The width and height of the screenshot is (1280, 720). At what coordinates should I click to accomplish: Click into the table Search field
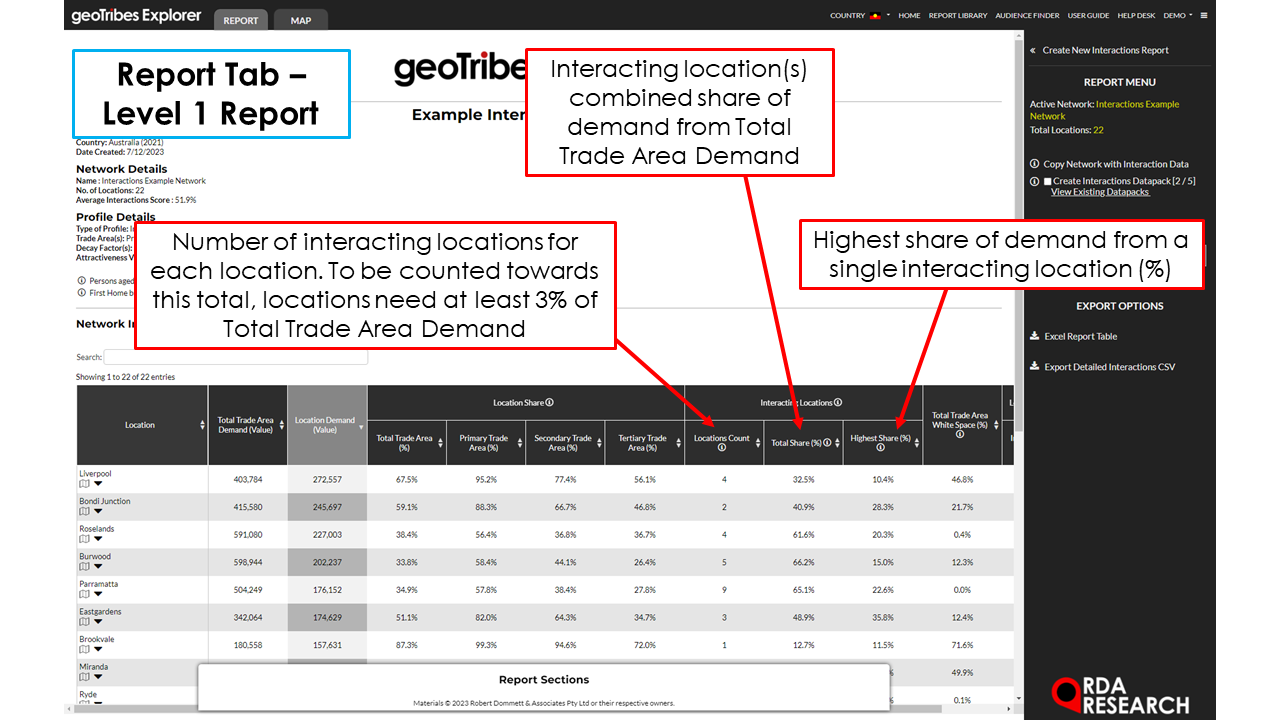(235, 357)
